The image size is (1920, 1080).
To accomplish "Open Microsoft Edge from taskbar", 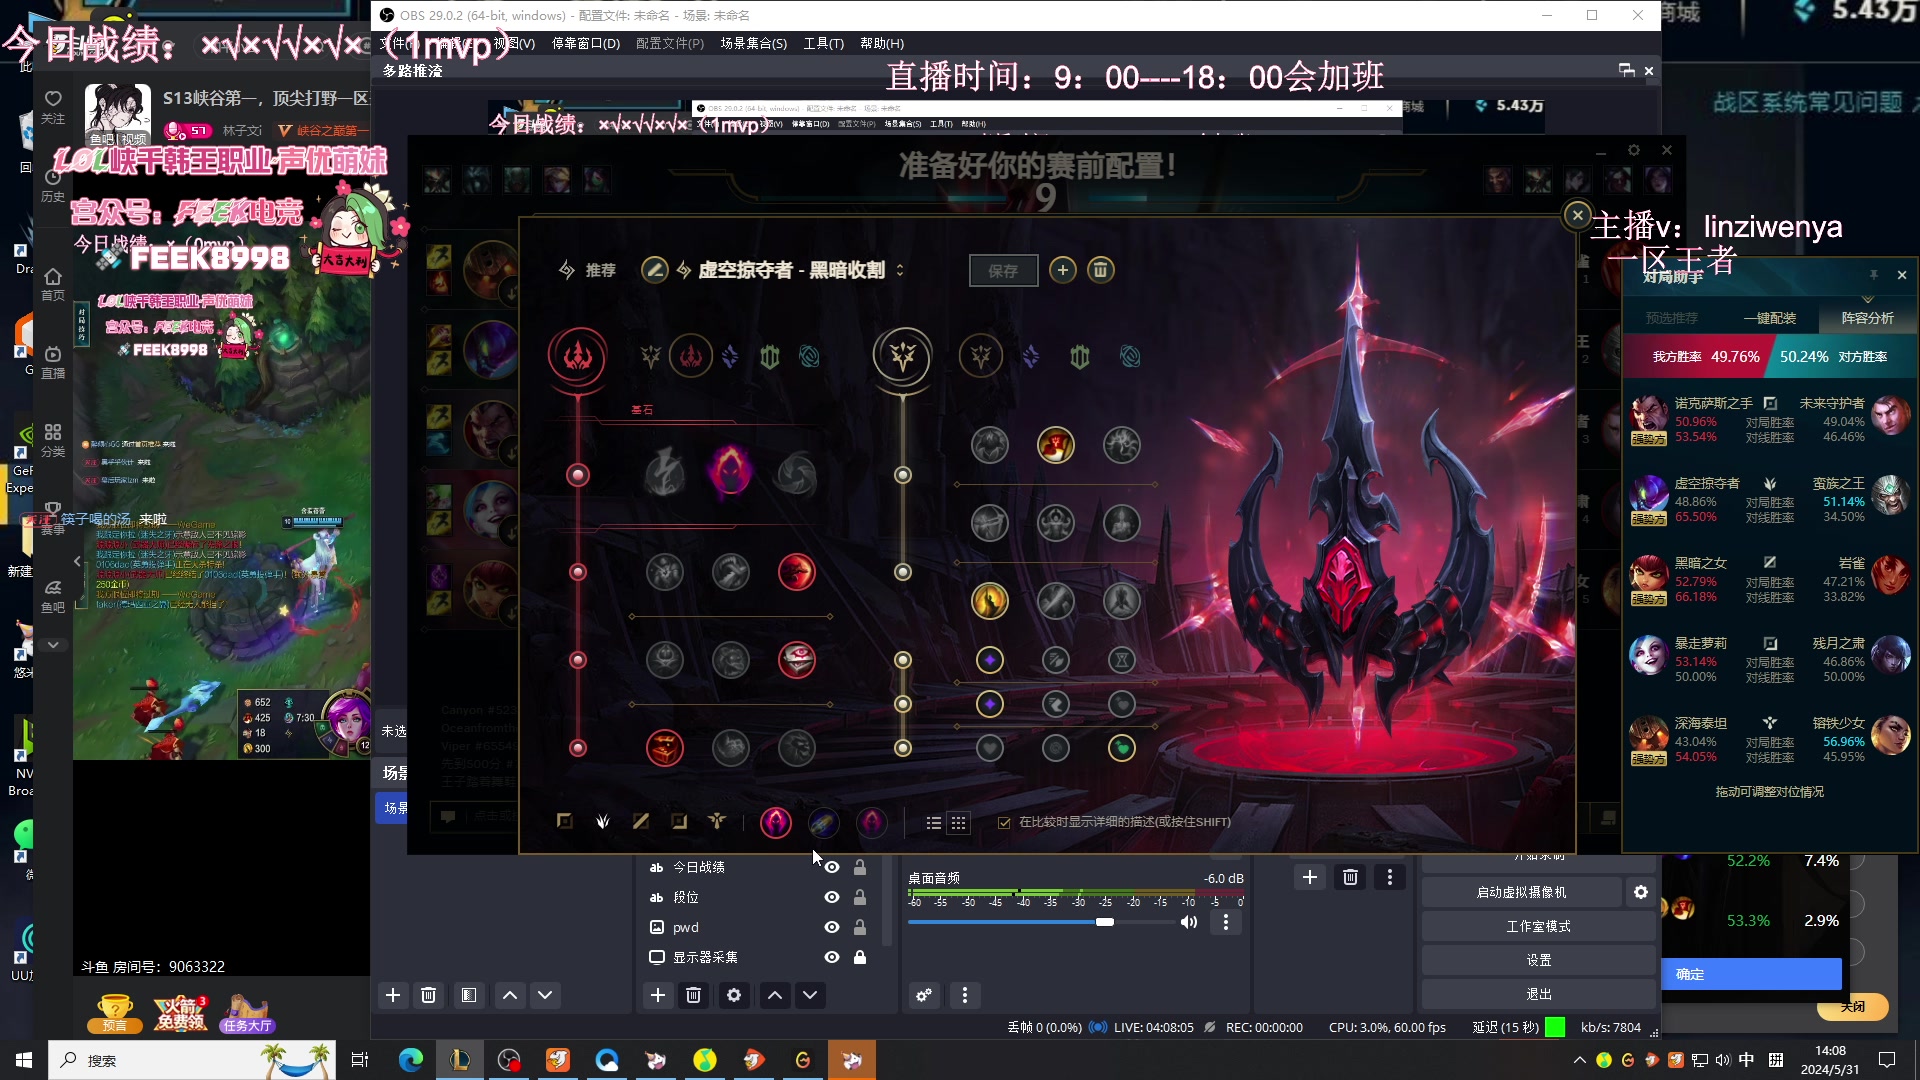I will point(411,1060).
